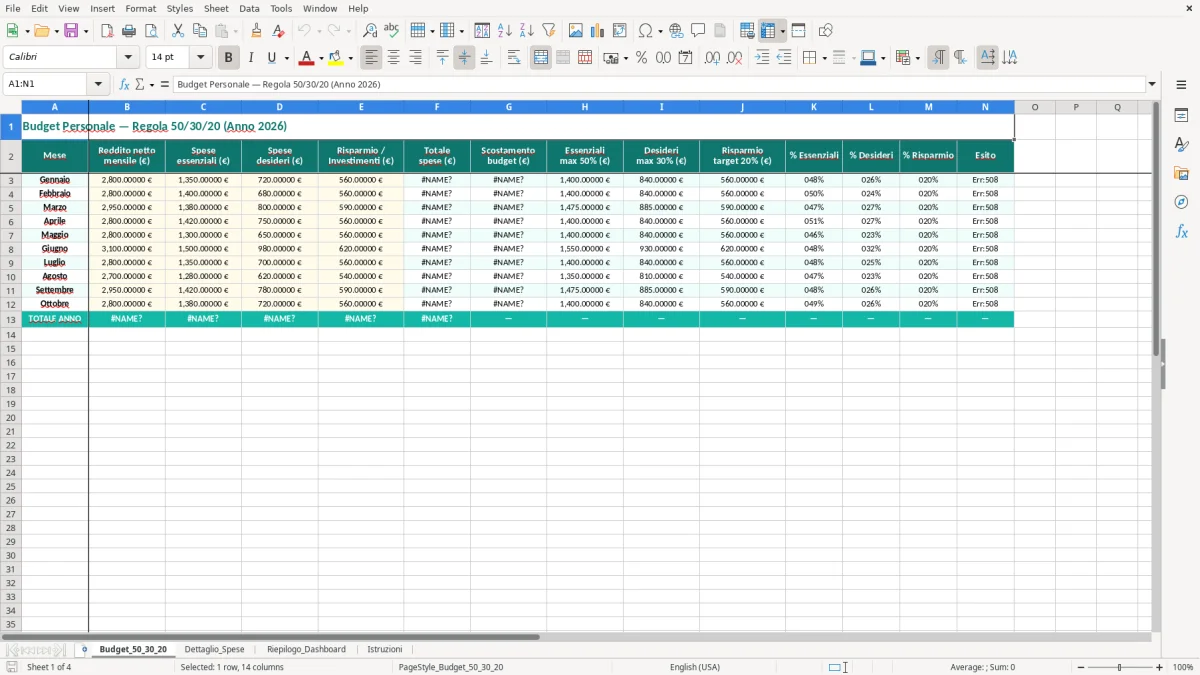Click the Copy icon
Screen dimensions: 1200x675
(x=200, y=31)
